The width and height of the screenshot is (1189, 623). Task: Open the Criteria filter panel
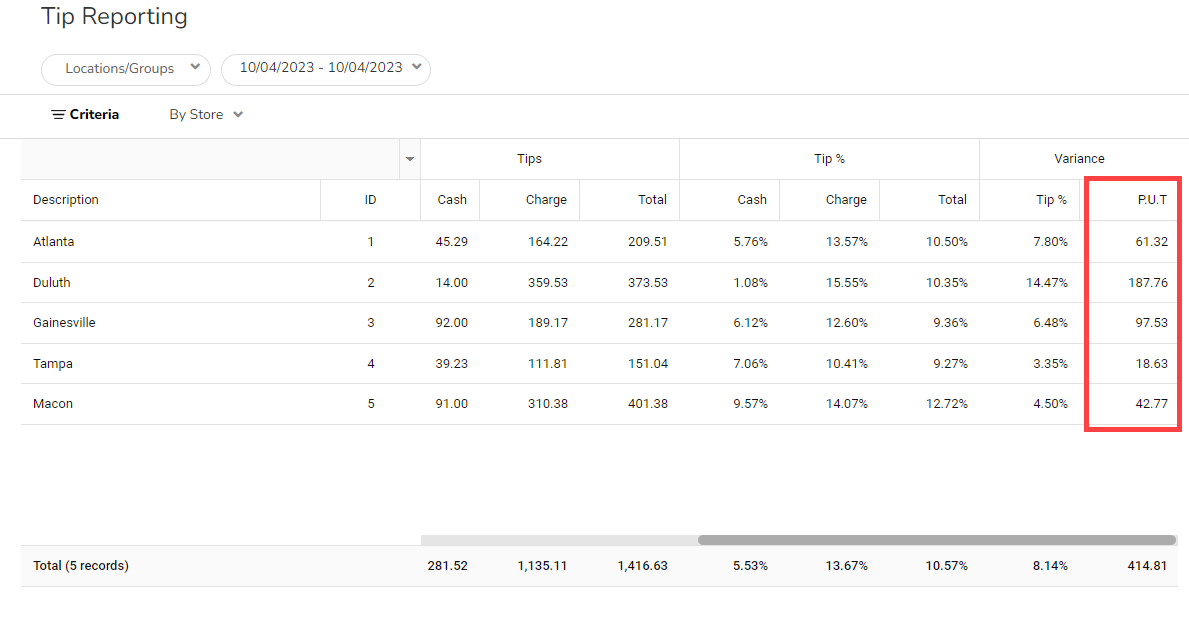coord(85,115)
